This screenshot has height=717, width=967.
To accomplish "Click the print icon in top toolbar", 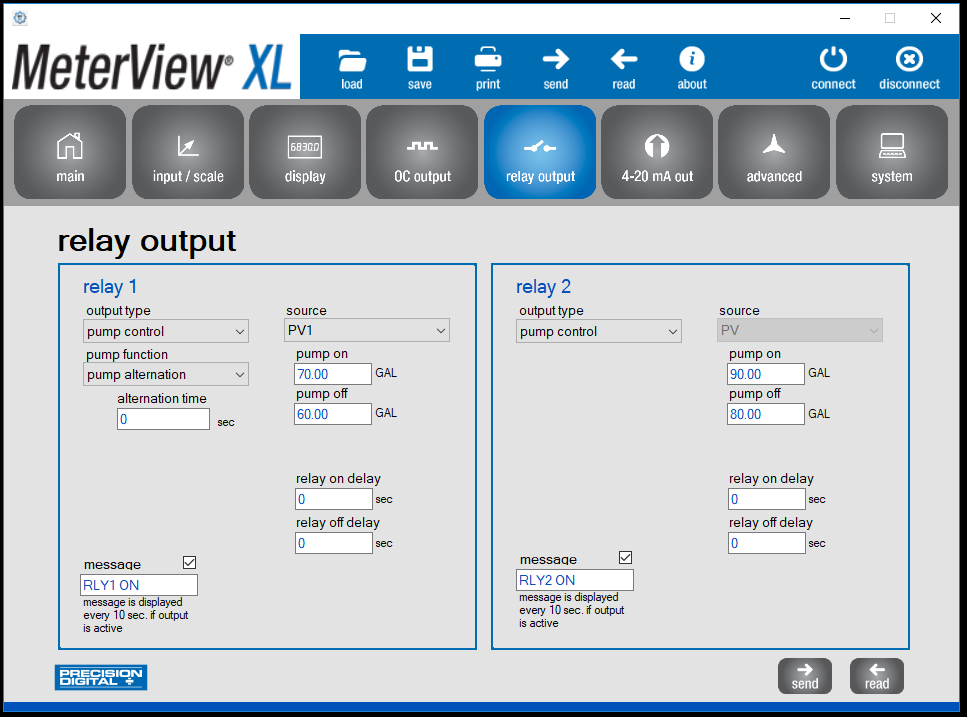I will click(x=488, y=60).
